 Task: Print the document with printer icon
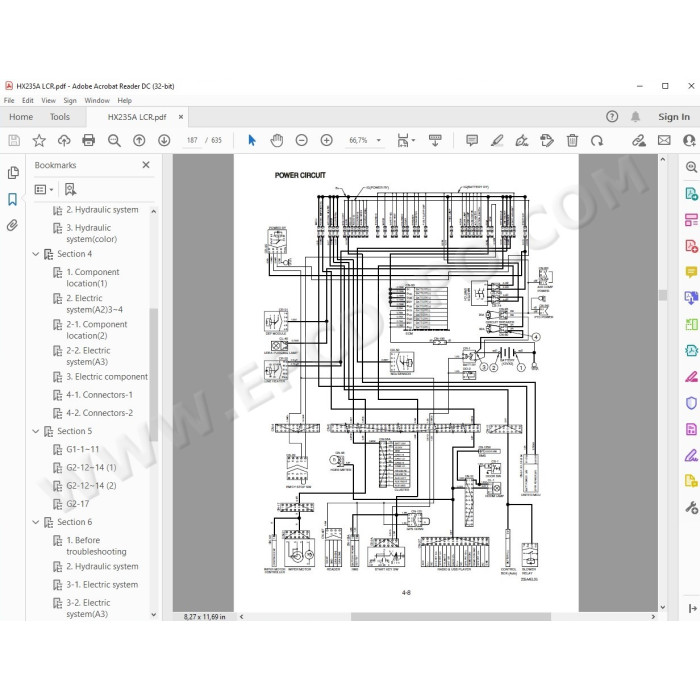click(x=88, y=141)
